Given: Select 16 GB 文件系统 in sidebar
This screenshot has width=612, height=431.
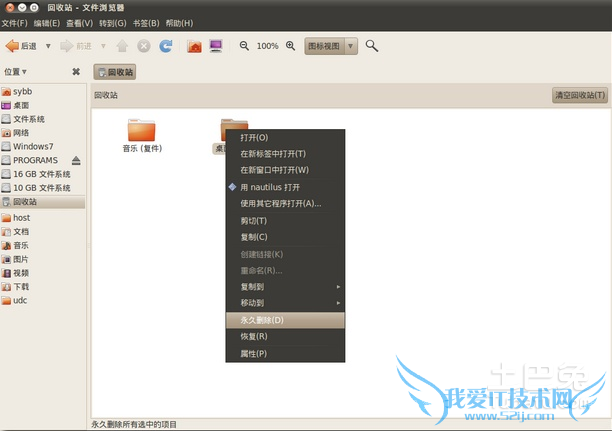Looking at the screenshot, I should [x=43, y=174].
